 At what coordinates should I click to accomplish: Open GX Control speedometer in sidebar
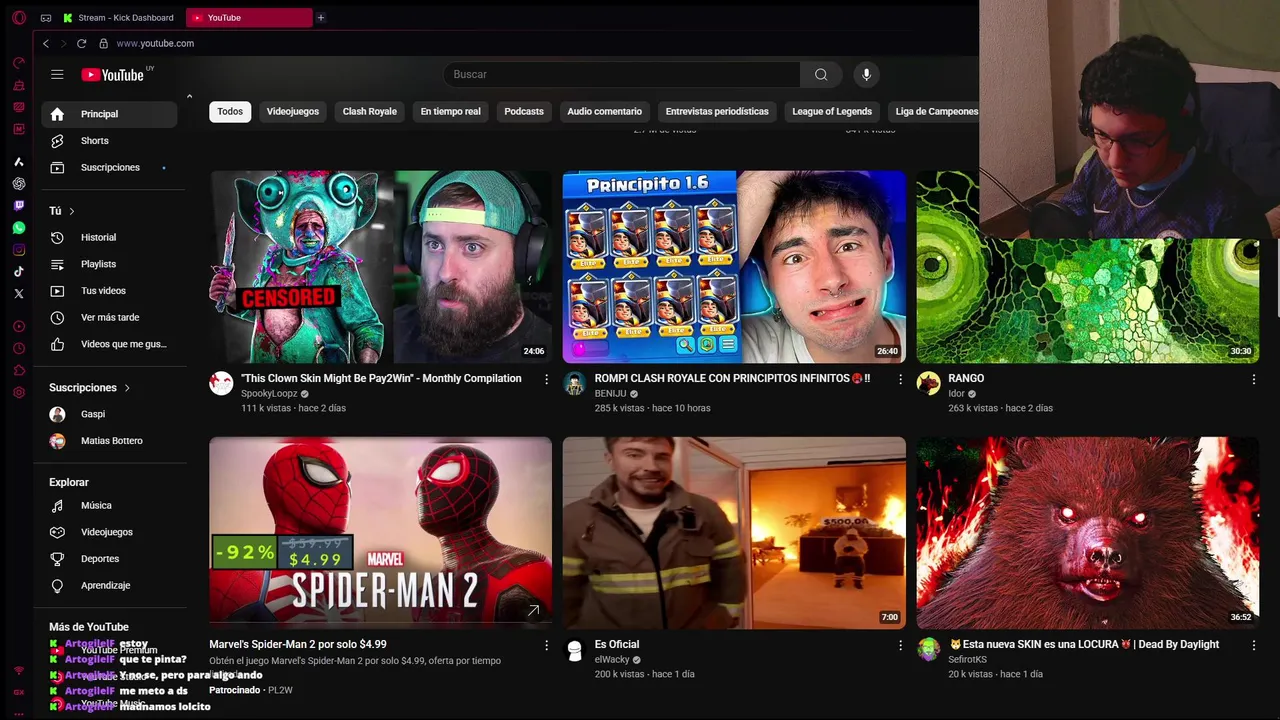pos(19,63)
